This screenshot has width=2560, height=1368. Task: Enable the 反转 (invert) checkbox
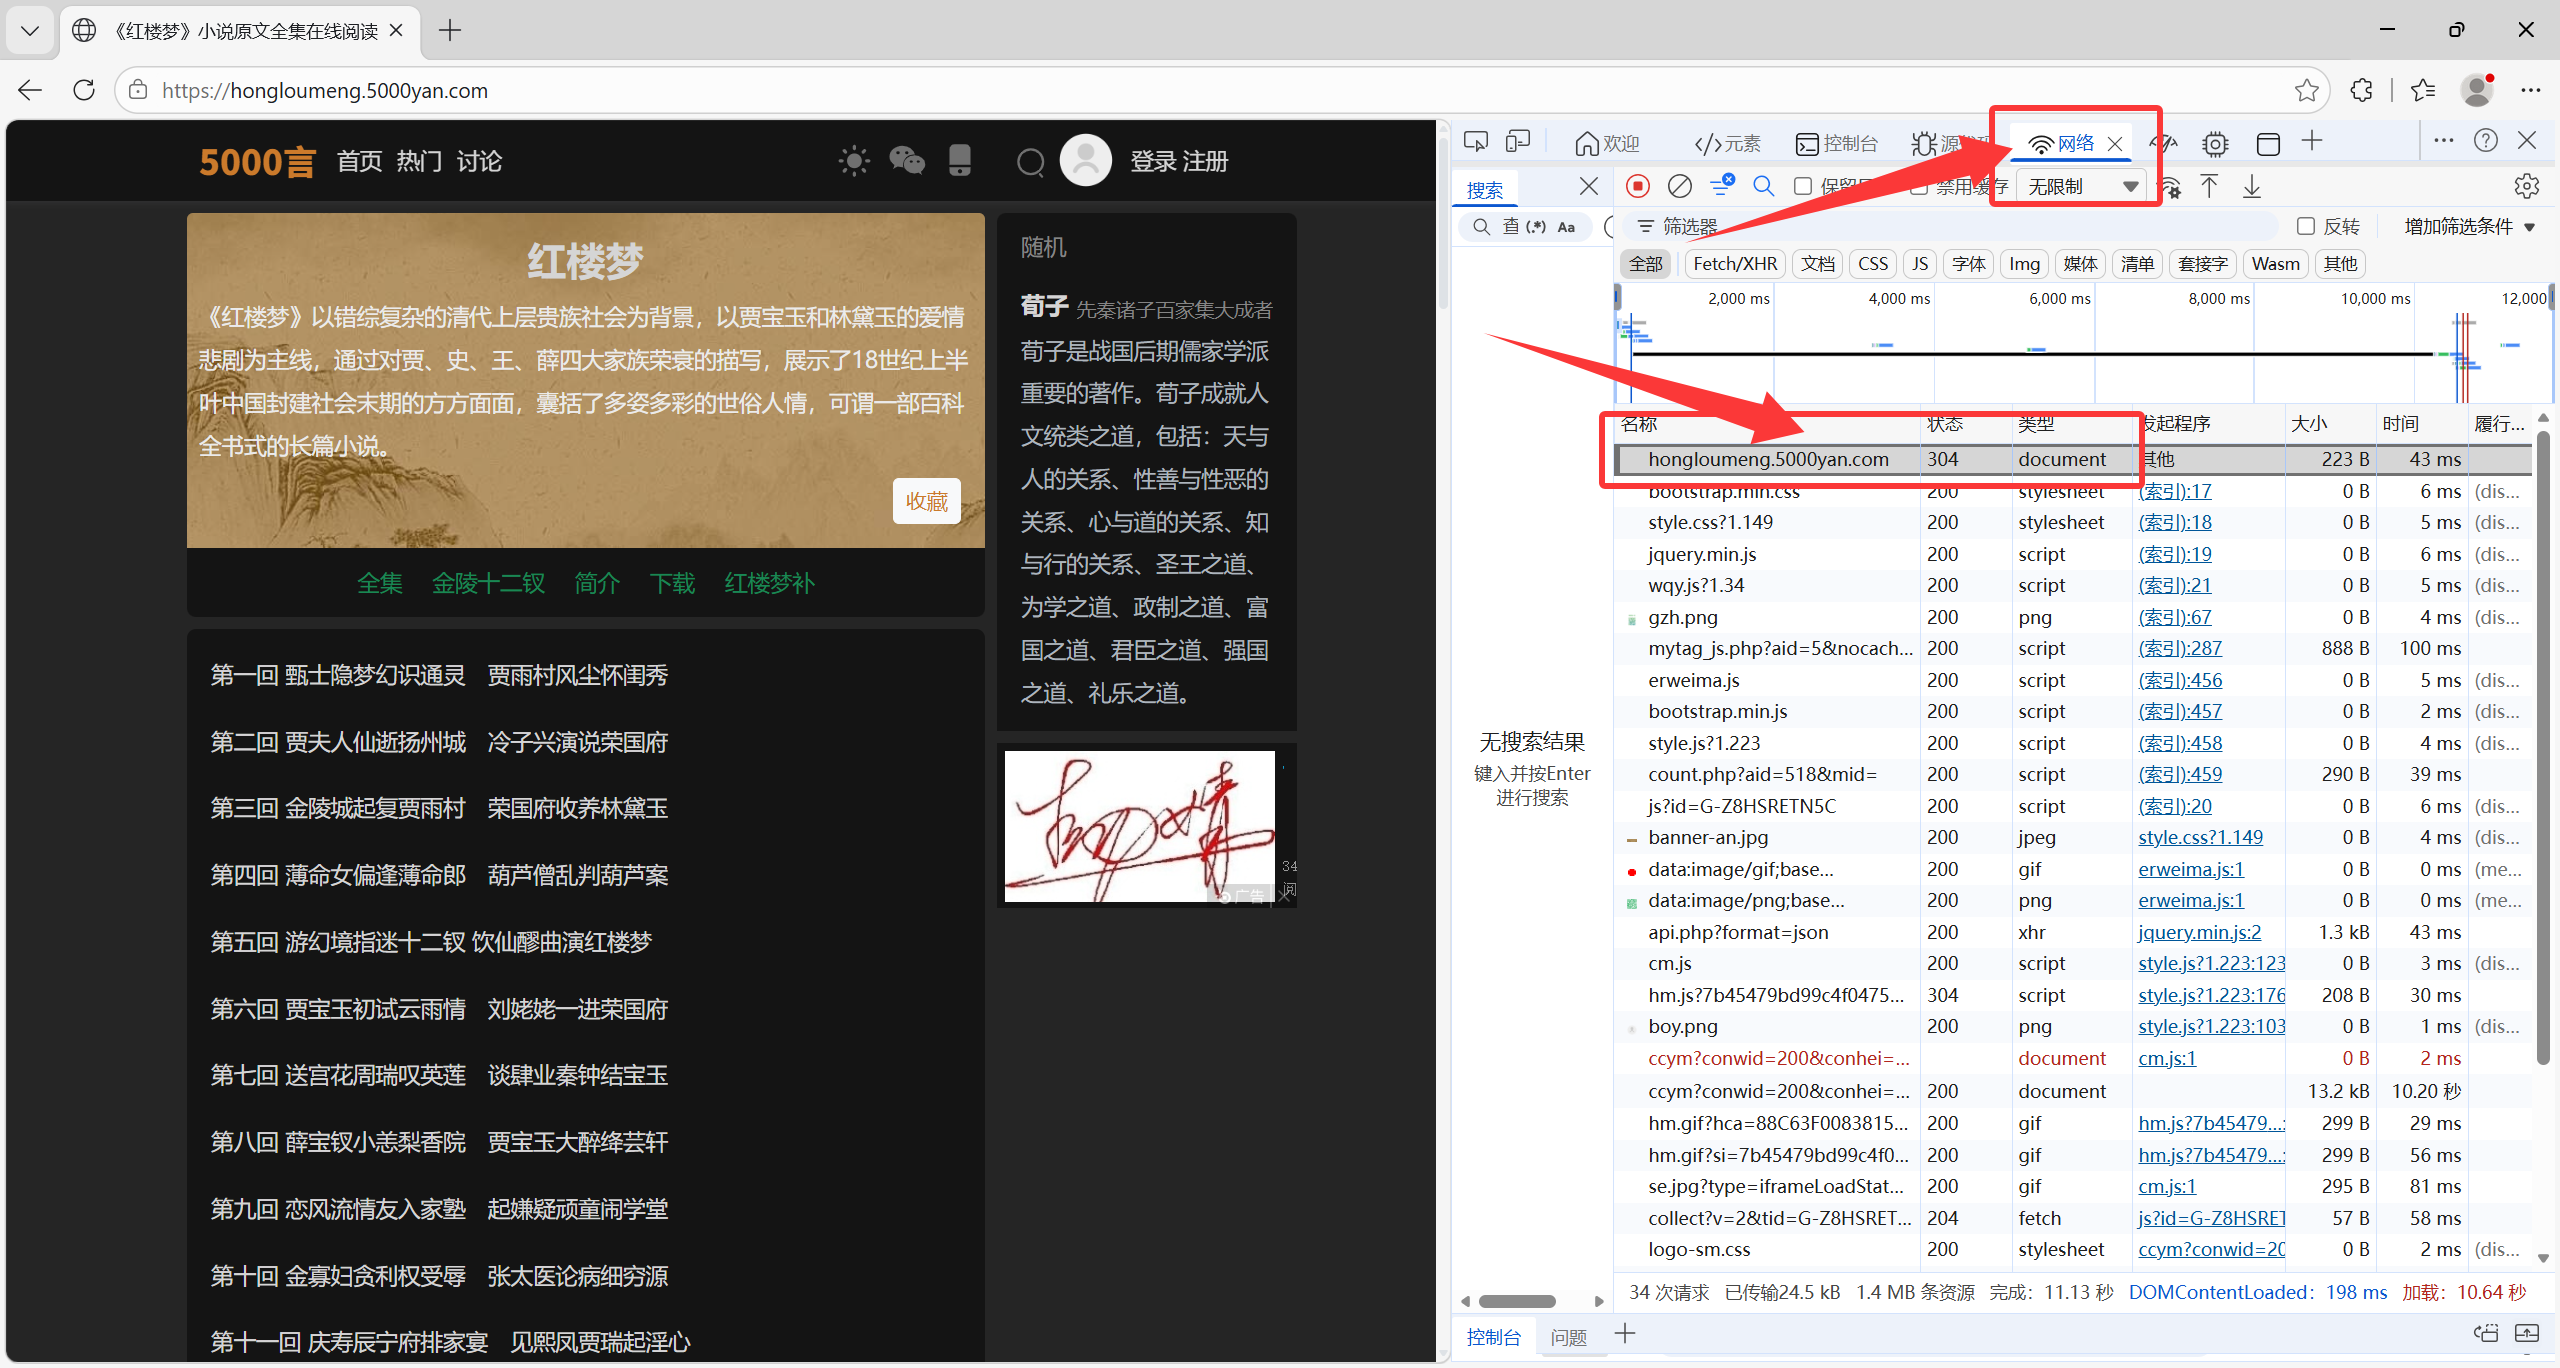(x=2306, y=226)
